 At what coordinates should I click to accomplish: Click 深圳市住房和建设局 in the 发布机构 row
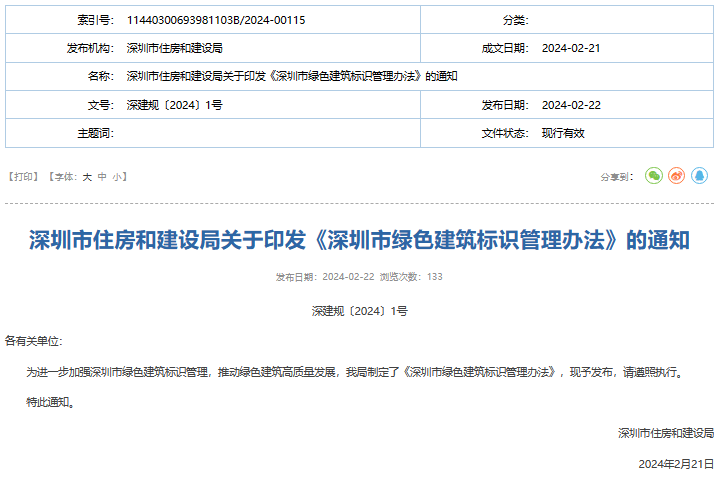pyautogui.click(x=174, y=48)
